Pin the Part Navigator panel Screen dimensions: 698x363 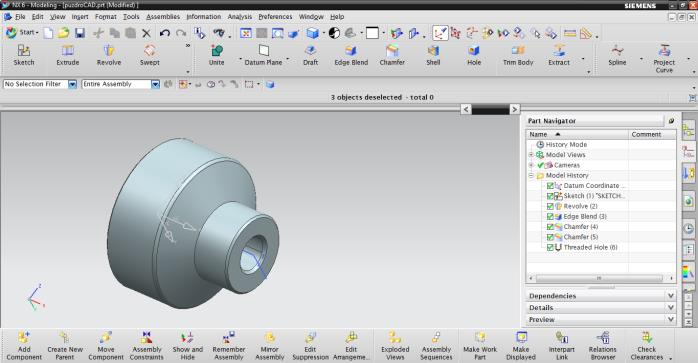671,121
